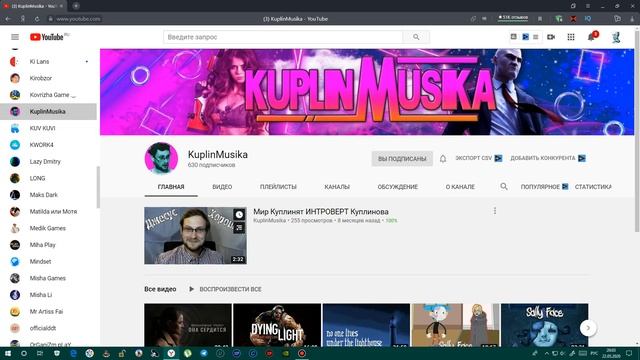Image resolution: width=640 pixels, height=360 pixels.
Task: Click the ВЫ ПОДПИСАНЫ subscribed button
Action: [402, 159]
